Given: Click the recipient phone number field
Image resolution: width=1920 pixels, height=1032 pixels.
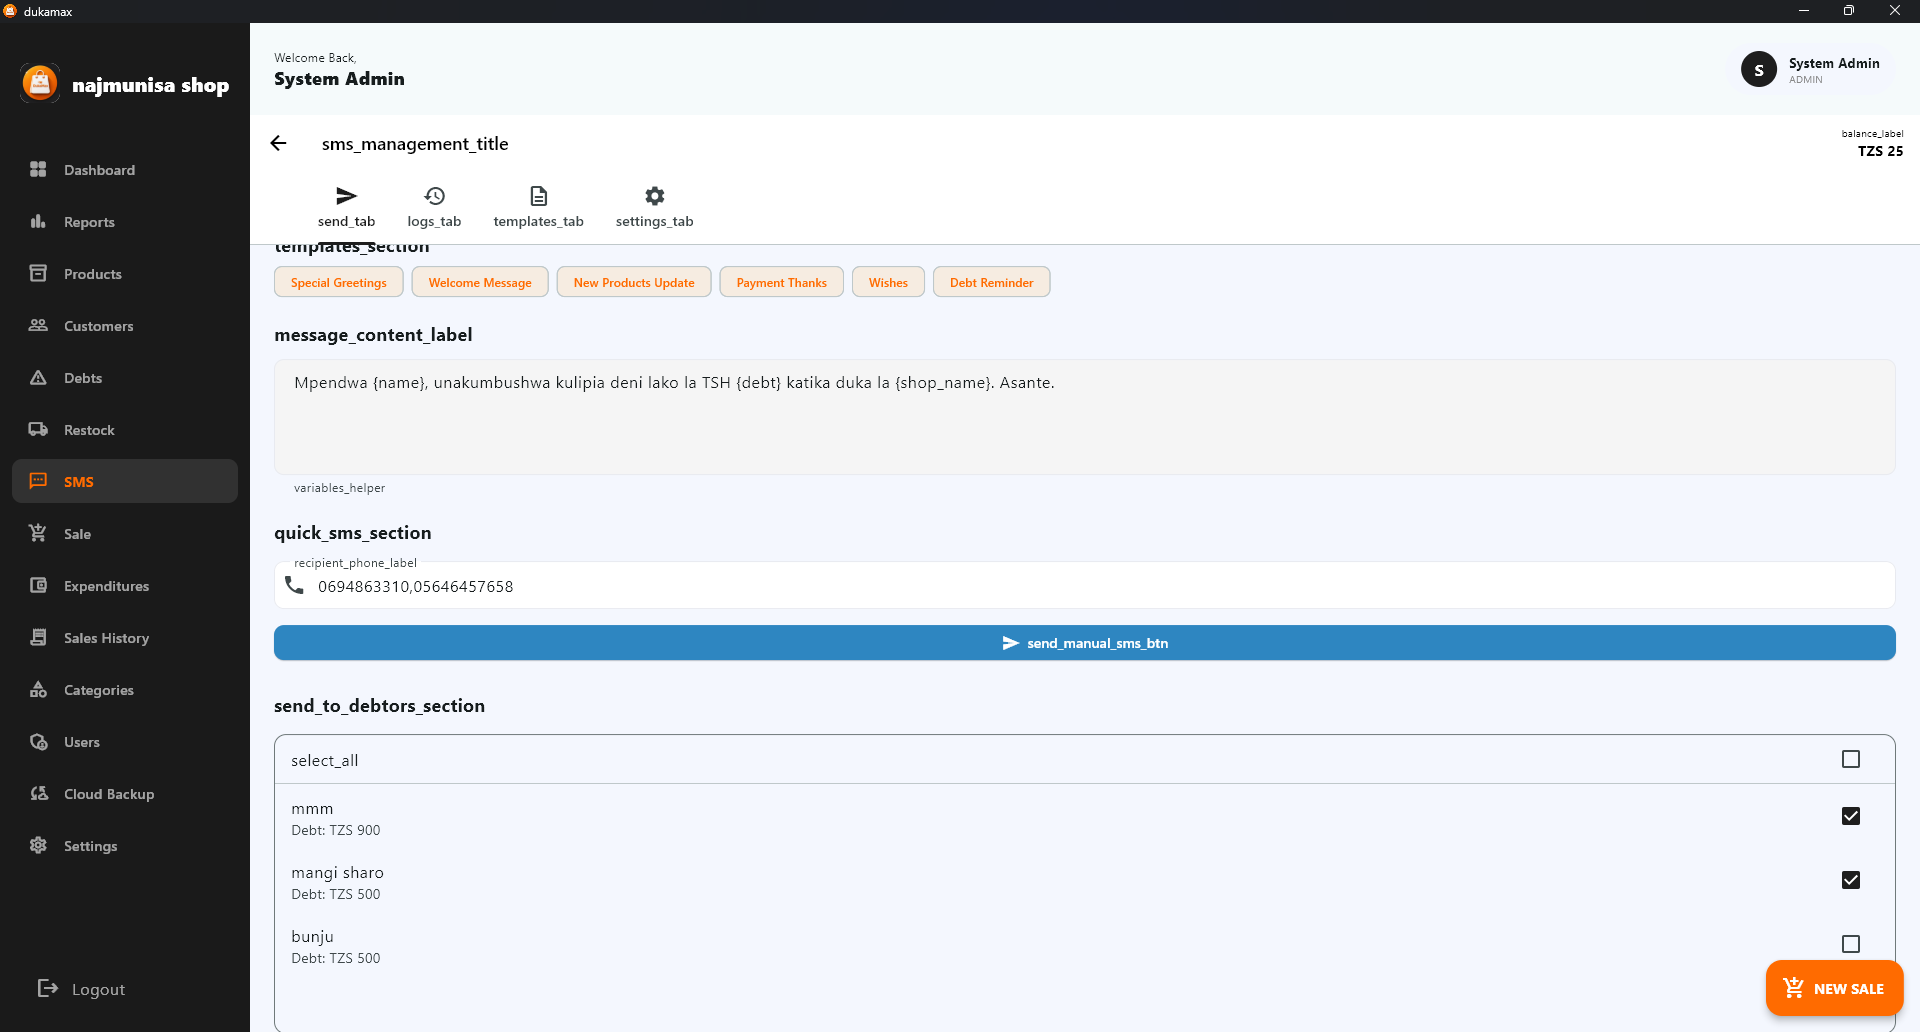Looking at the screenshot, I should (1085, 585).
